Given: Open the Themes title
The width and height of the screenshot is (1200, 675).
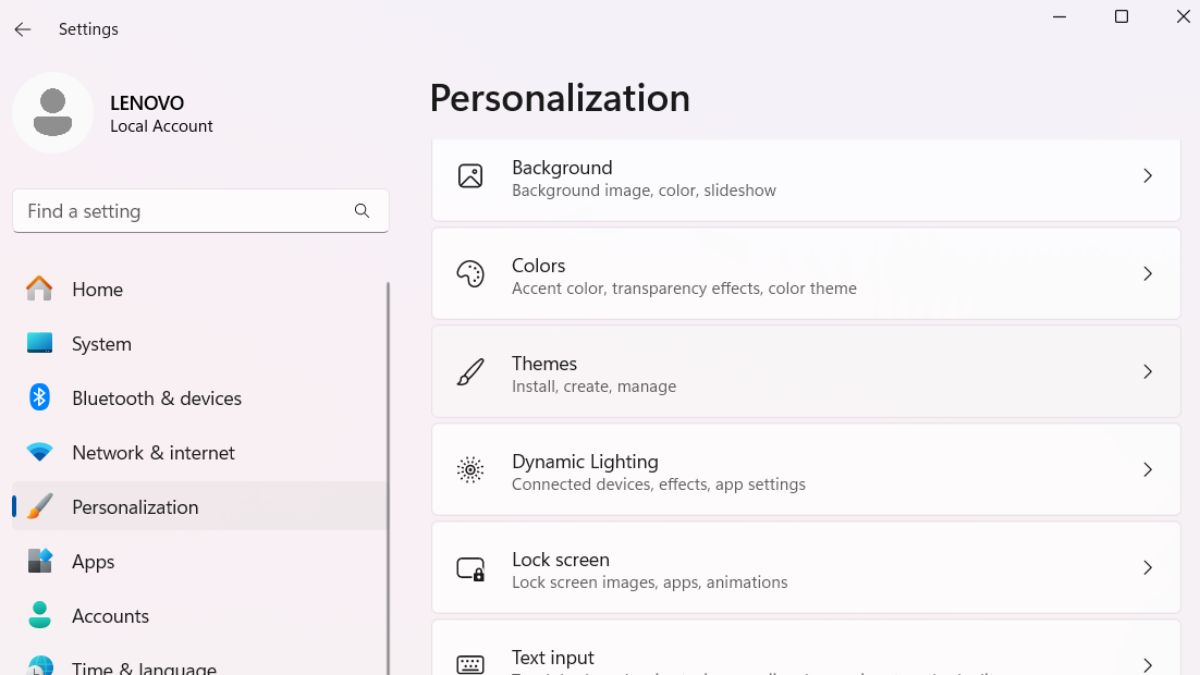Looking at the screenshot, I should pyautogui.click(x=544, y=363).
